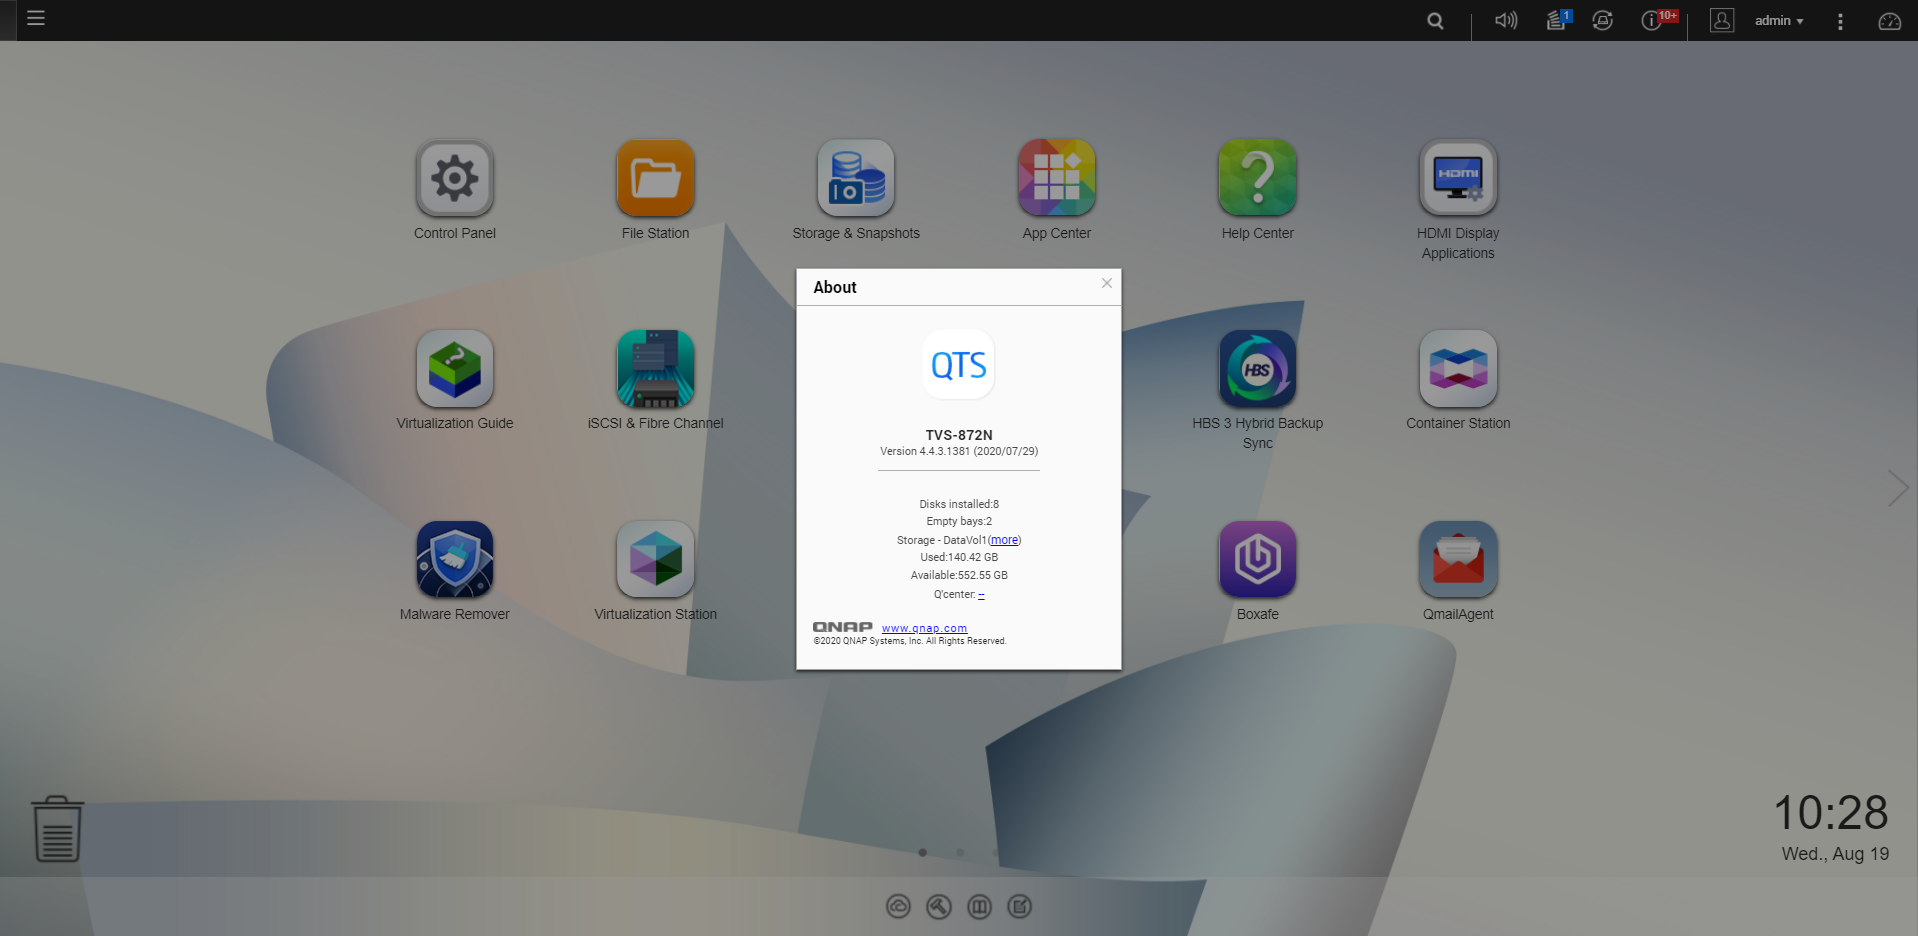Select the second desktop page dot
Screen dimensions: 1918x936
[x=960, y=853]
